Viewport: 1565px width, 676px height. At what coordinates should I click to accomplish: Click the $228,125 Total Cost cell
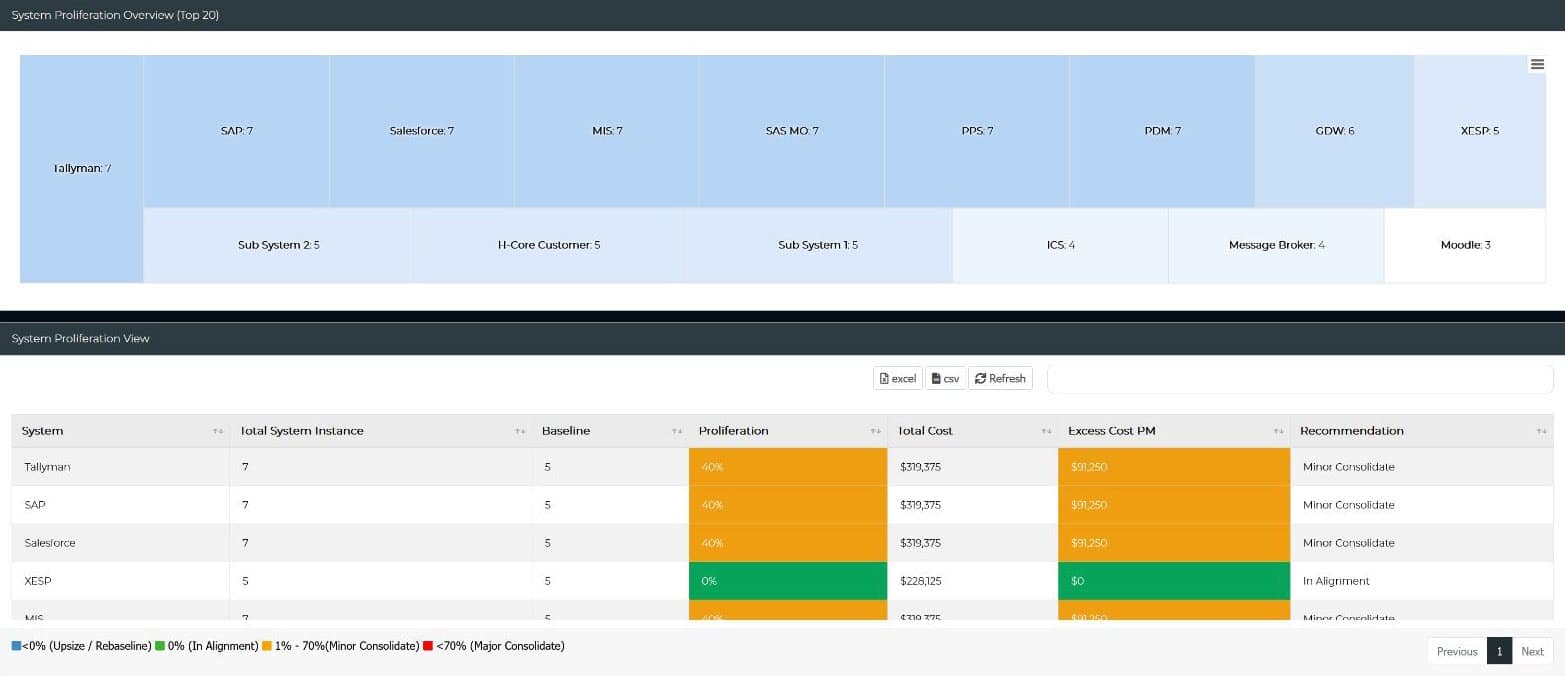pos(973,581)
